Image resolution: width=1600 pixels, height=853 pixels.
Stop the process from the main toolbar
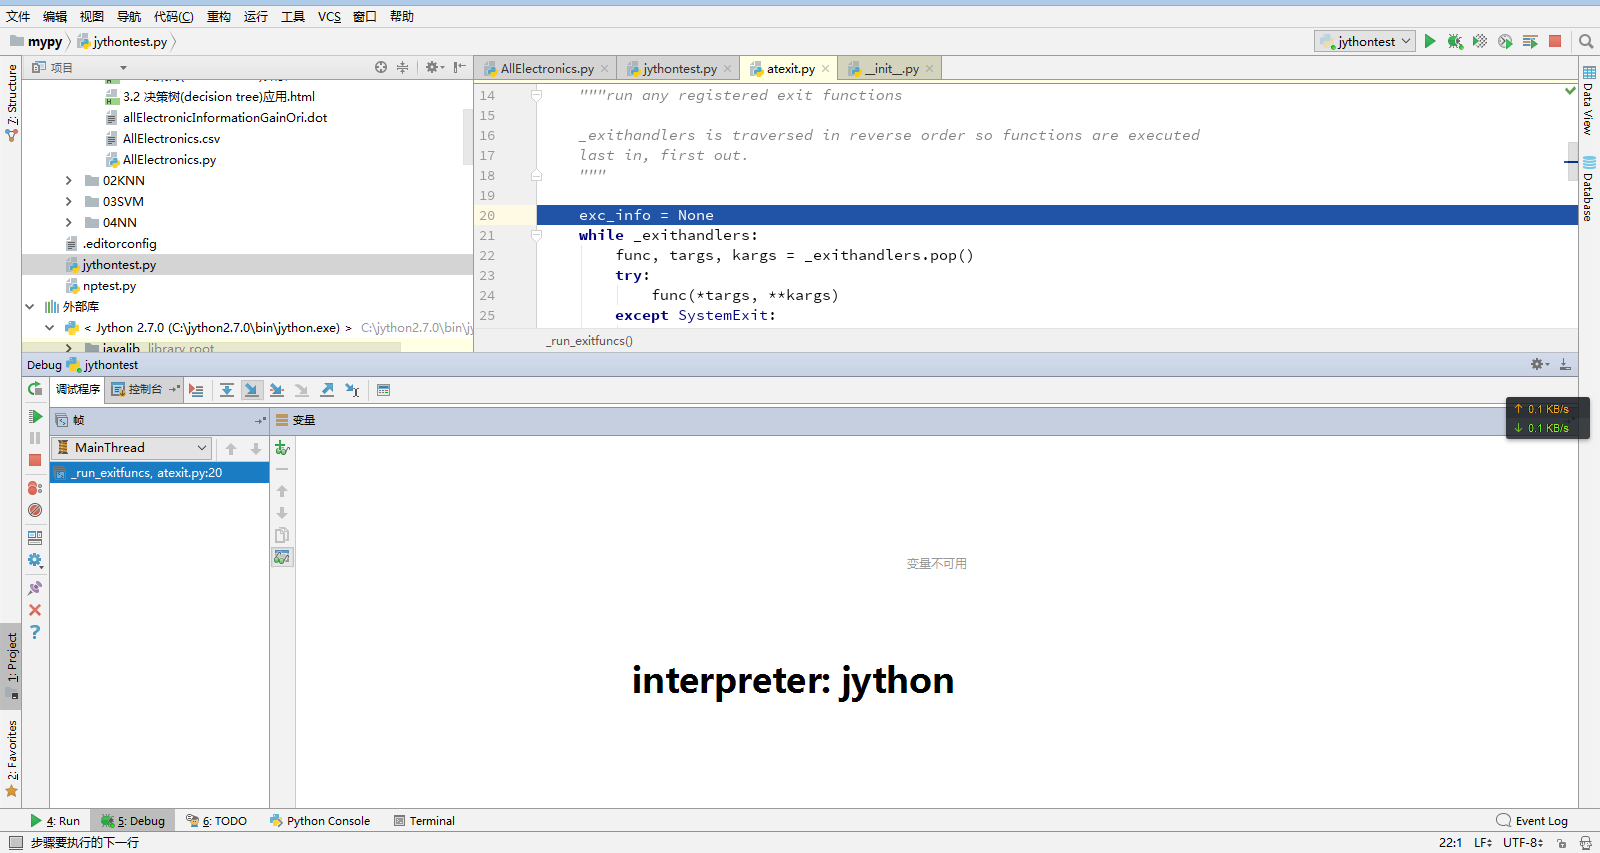click(x=1555, y=41)
